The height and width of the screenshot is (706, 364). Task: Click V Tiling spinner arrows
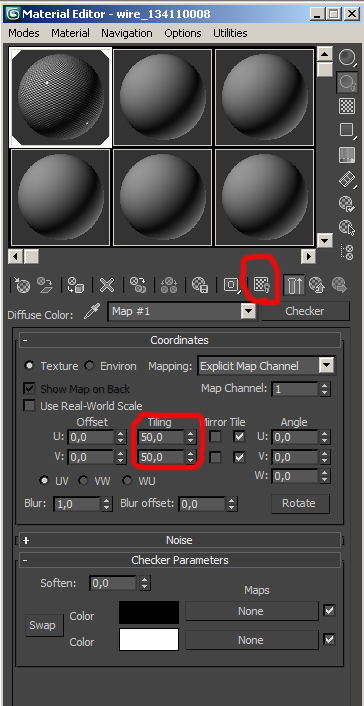click(191, 457)
